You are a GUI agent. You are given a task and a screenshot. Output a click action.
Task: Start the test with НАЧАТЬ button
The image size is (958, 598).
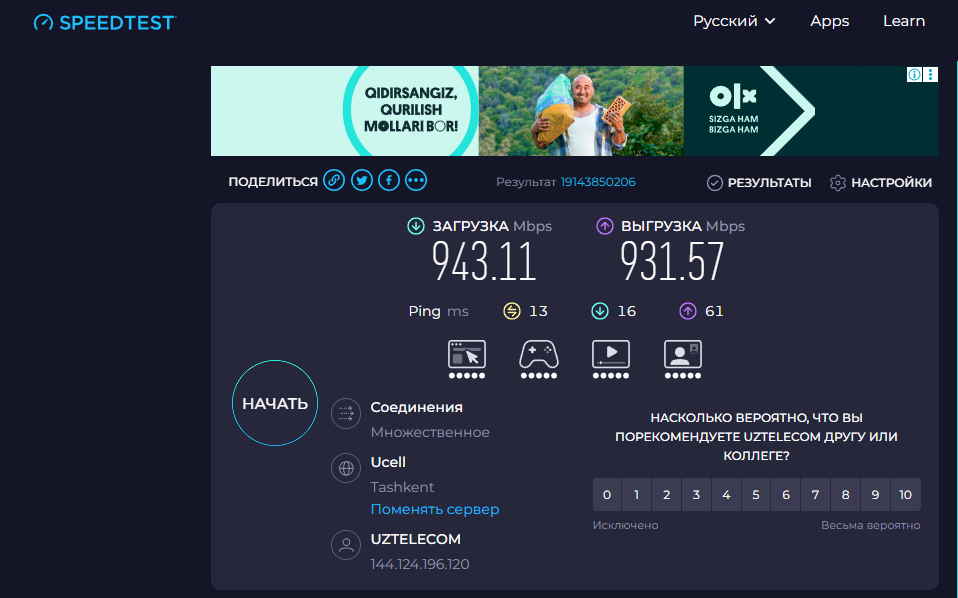tap(275, 403)
